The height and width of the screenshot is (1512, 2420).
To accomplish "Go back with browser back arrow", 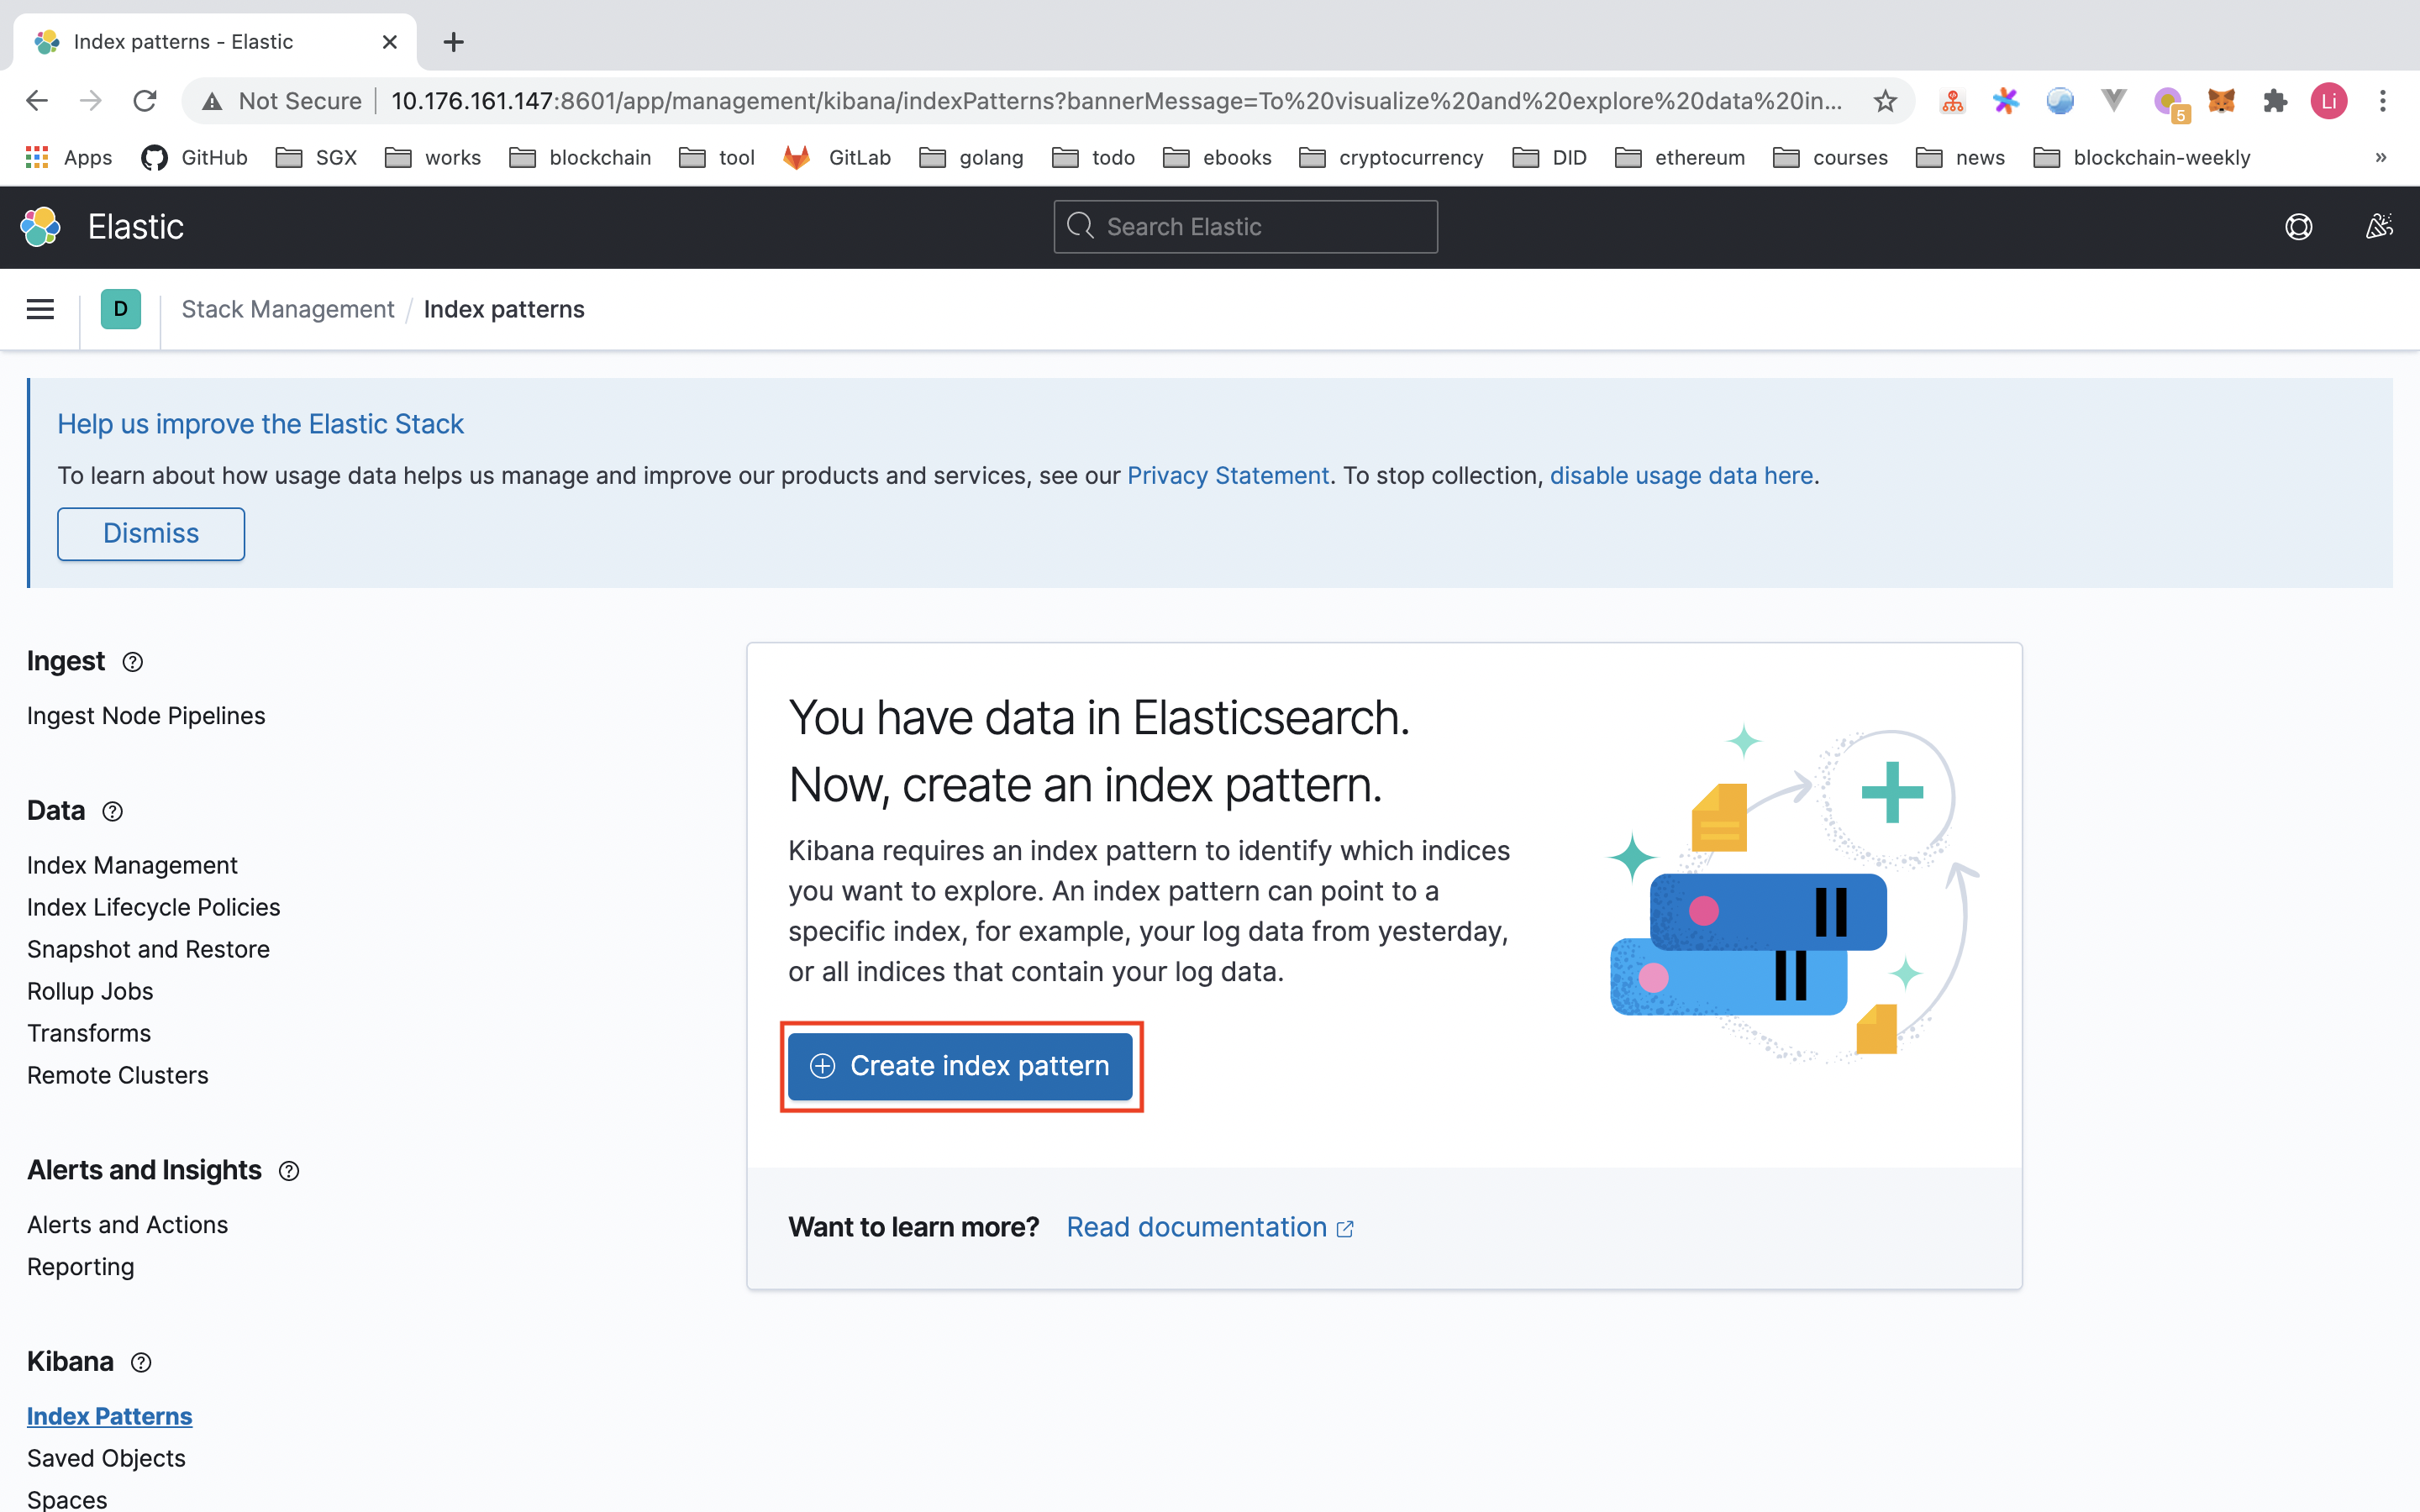I will pos(37,101).
